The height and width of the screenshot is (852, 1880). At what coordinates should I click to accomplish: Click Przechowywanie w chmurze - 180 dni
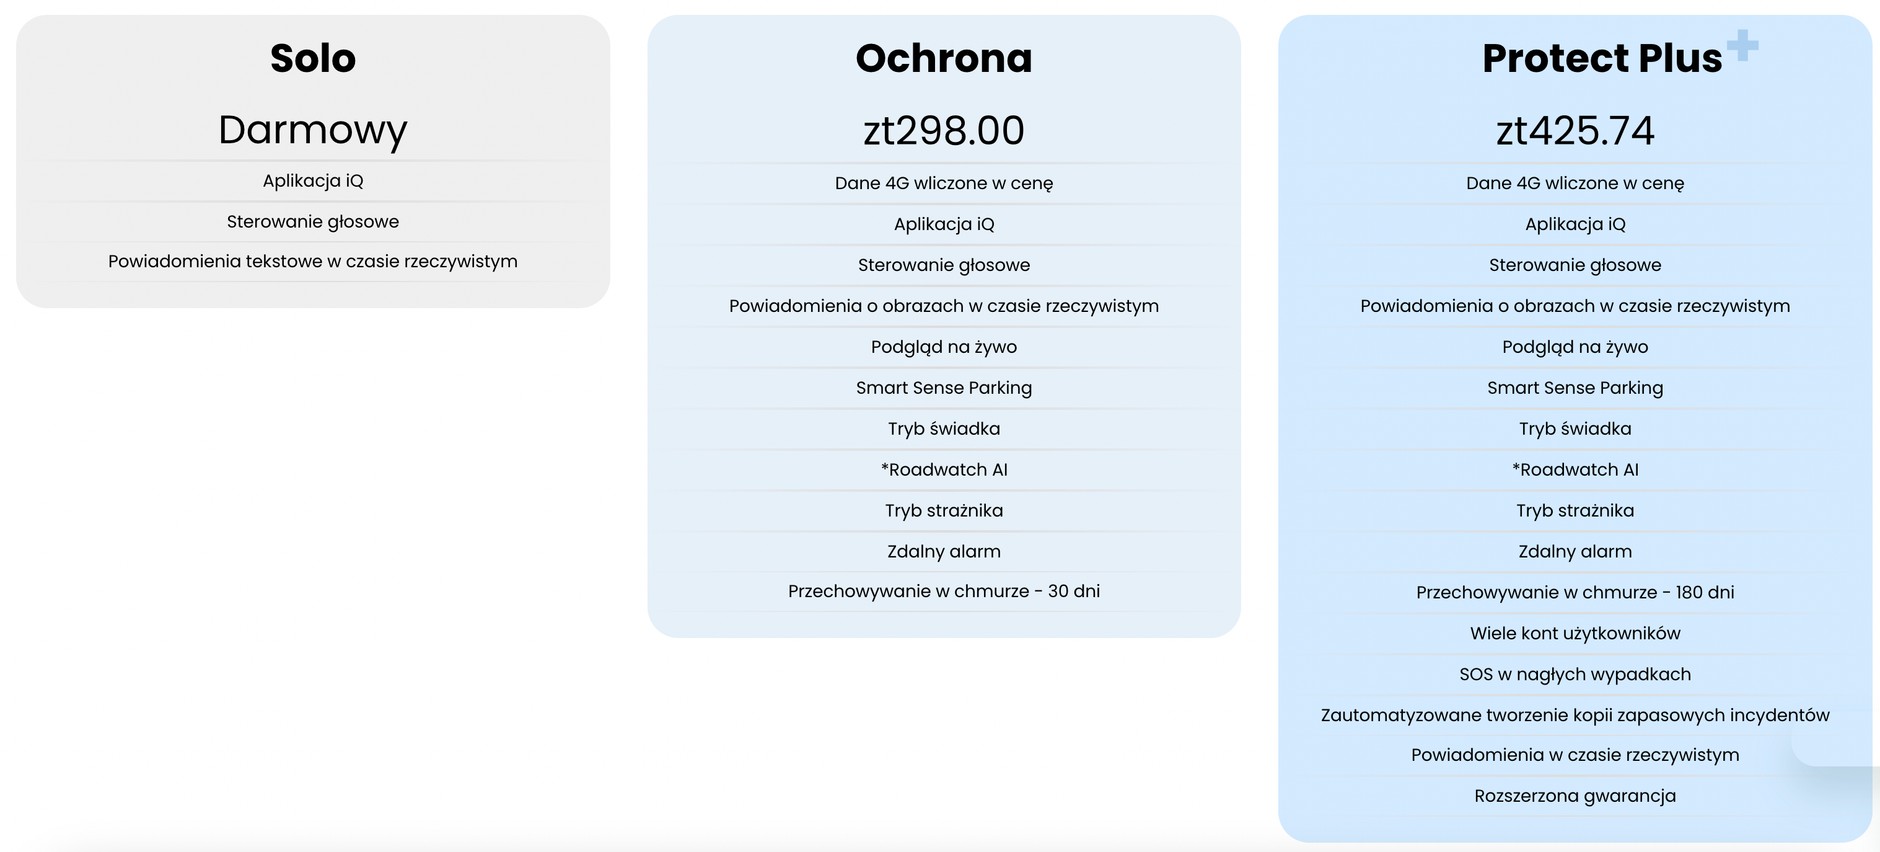tap(1575, 593)
